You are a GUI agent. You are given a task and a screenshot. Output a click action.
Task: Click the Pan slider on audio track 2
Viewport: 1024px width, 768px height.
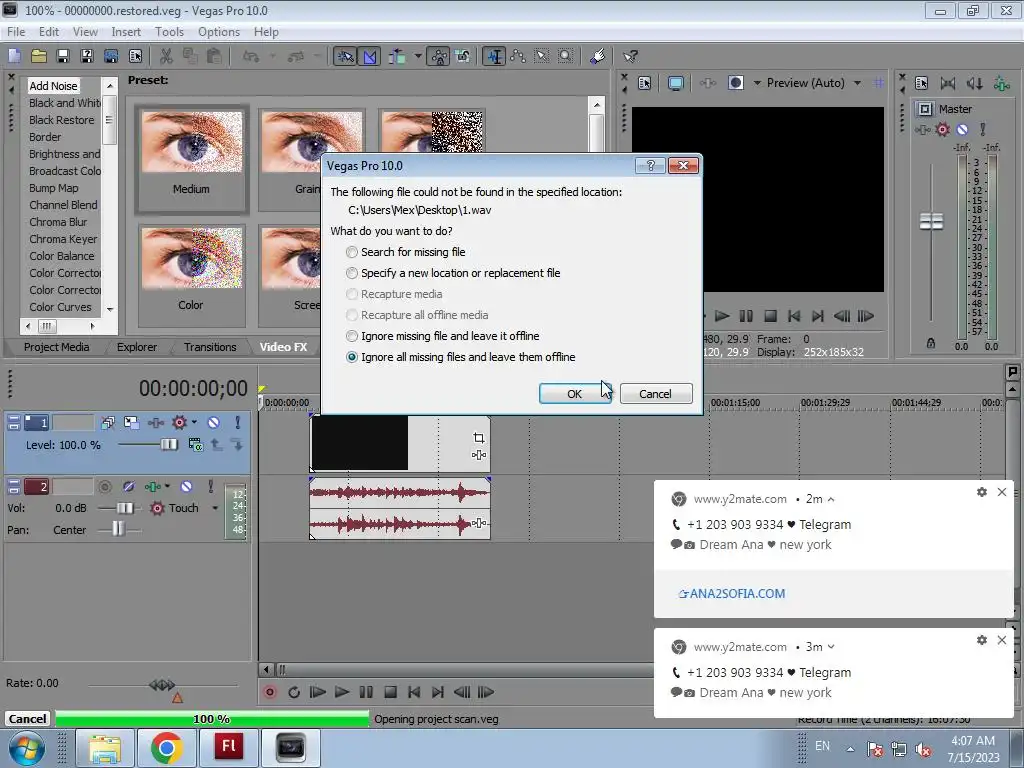click(x=118, y=530)
